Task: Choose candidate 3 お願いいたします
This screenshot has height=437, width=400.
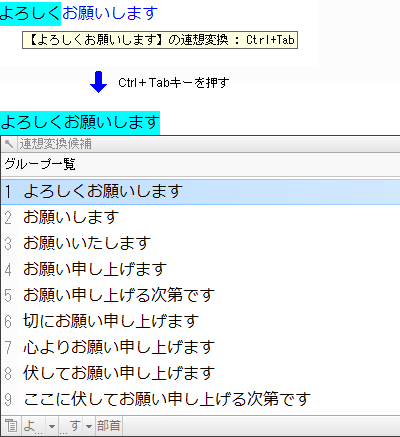Action: point(200,243)
